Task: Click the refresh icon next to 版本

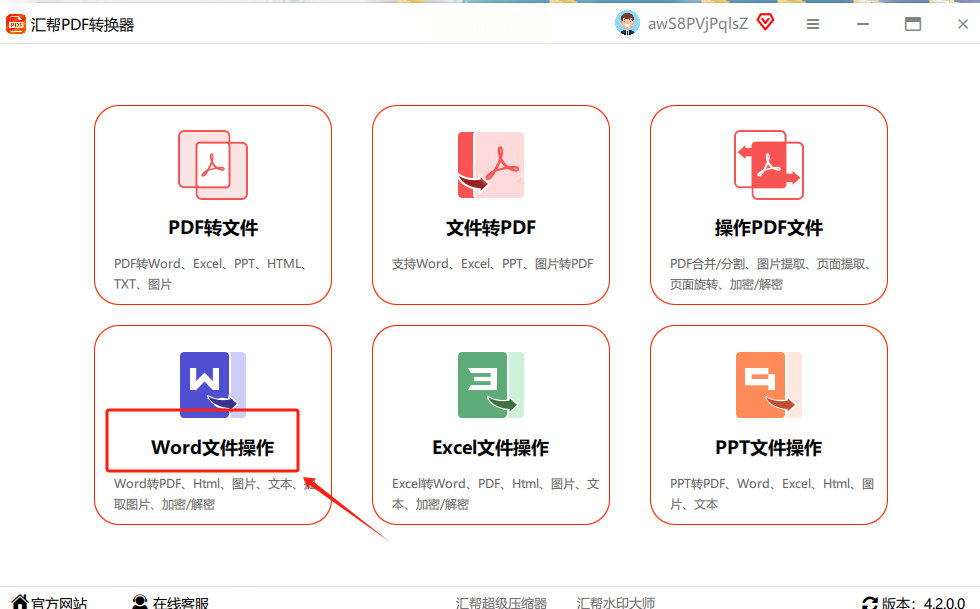Action: pyautogui.click(x=869, y=603)
